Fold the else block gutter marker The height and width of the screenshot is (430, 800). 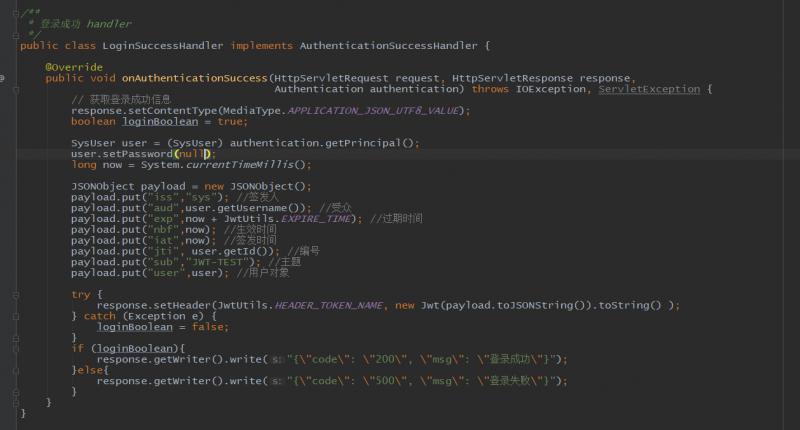pos(16,370)
